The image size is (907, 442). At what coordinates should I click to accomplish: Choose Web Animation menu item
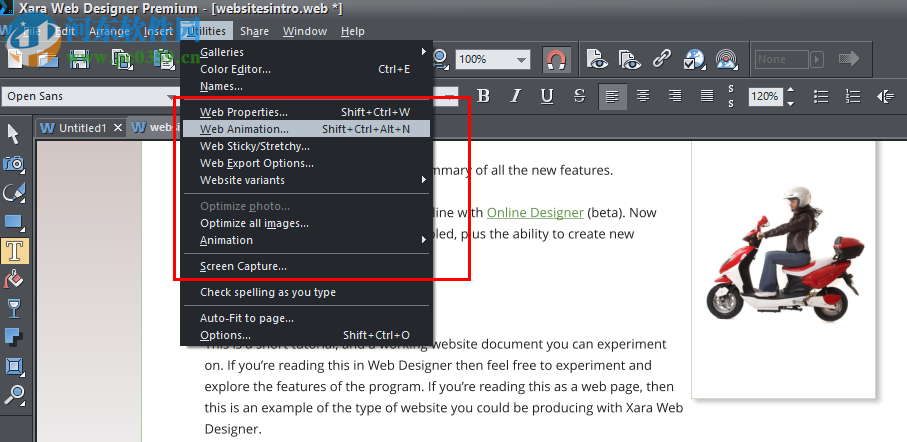click(x=307, y=129)
